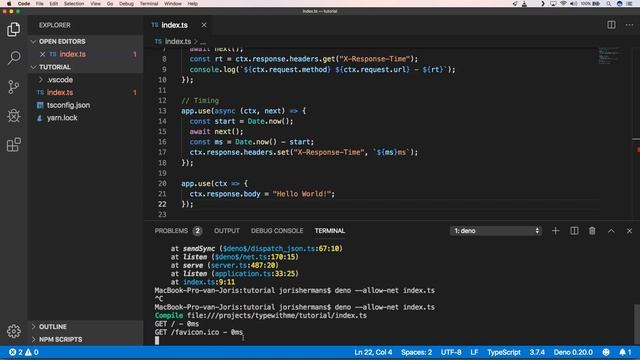This screenshot has height=360, width=640.
Task: Open the Extensions view
Action: tap(13, 144)
